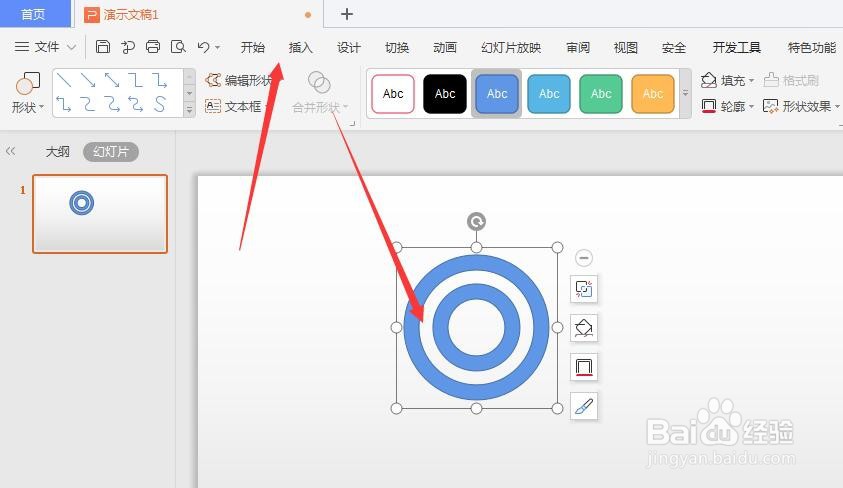The width and height of the screenshot is (843, 488).
Task: Apply the black Abc shape style
Action: 445,94
